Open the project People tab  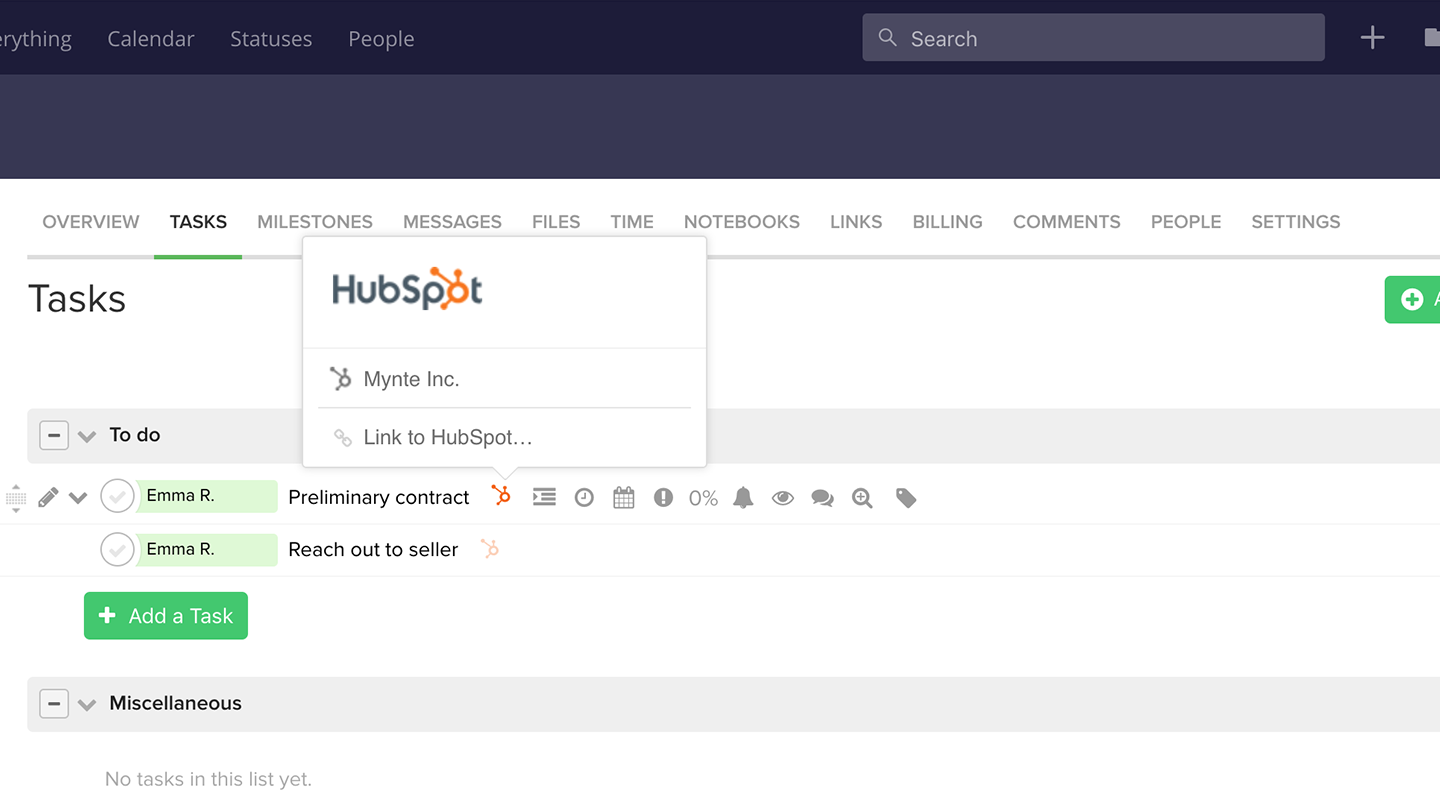click(1186, 222)
